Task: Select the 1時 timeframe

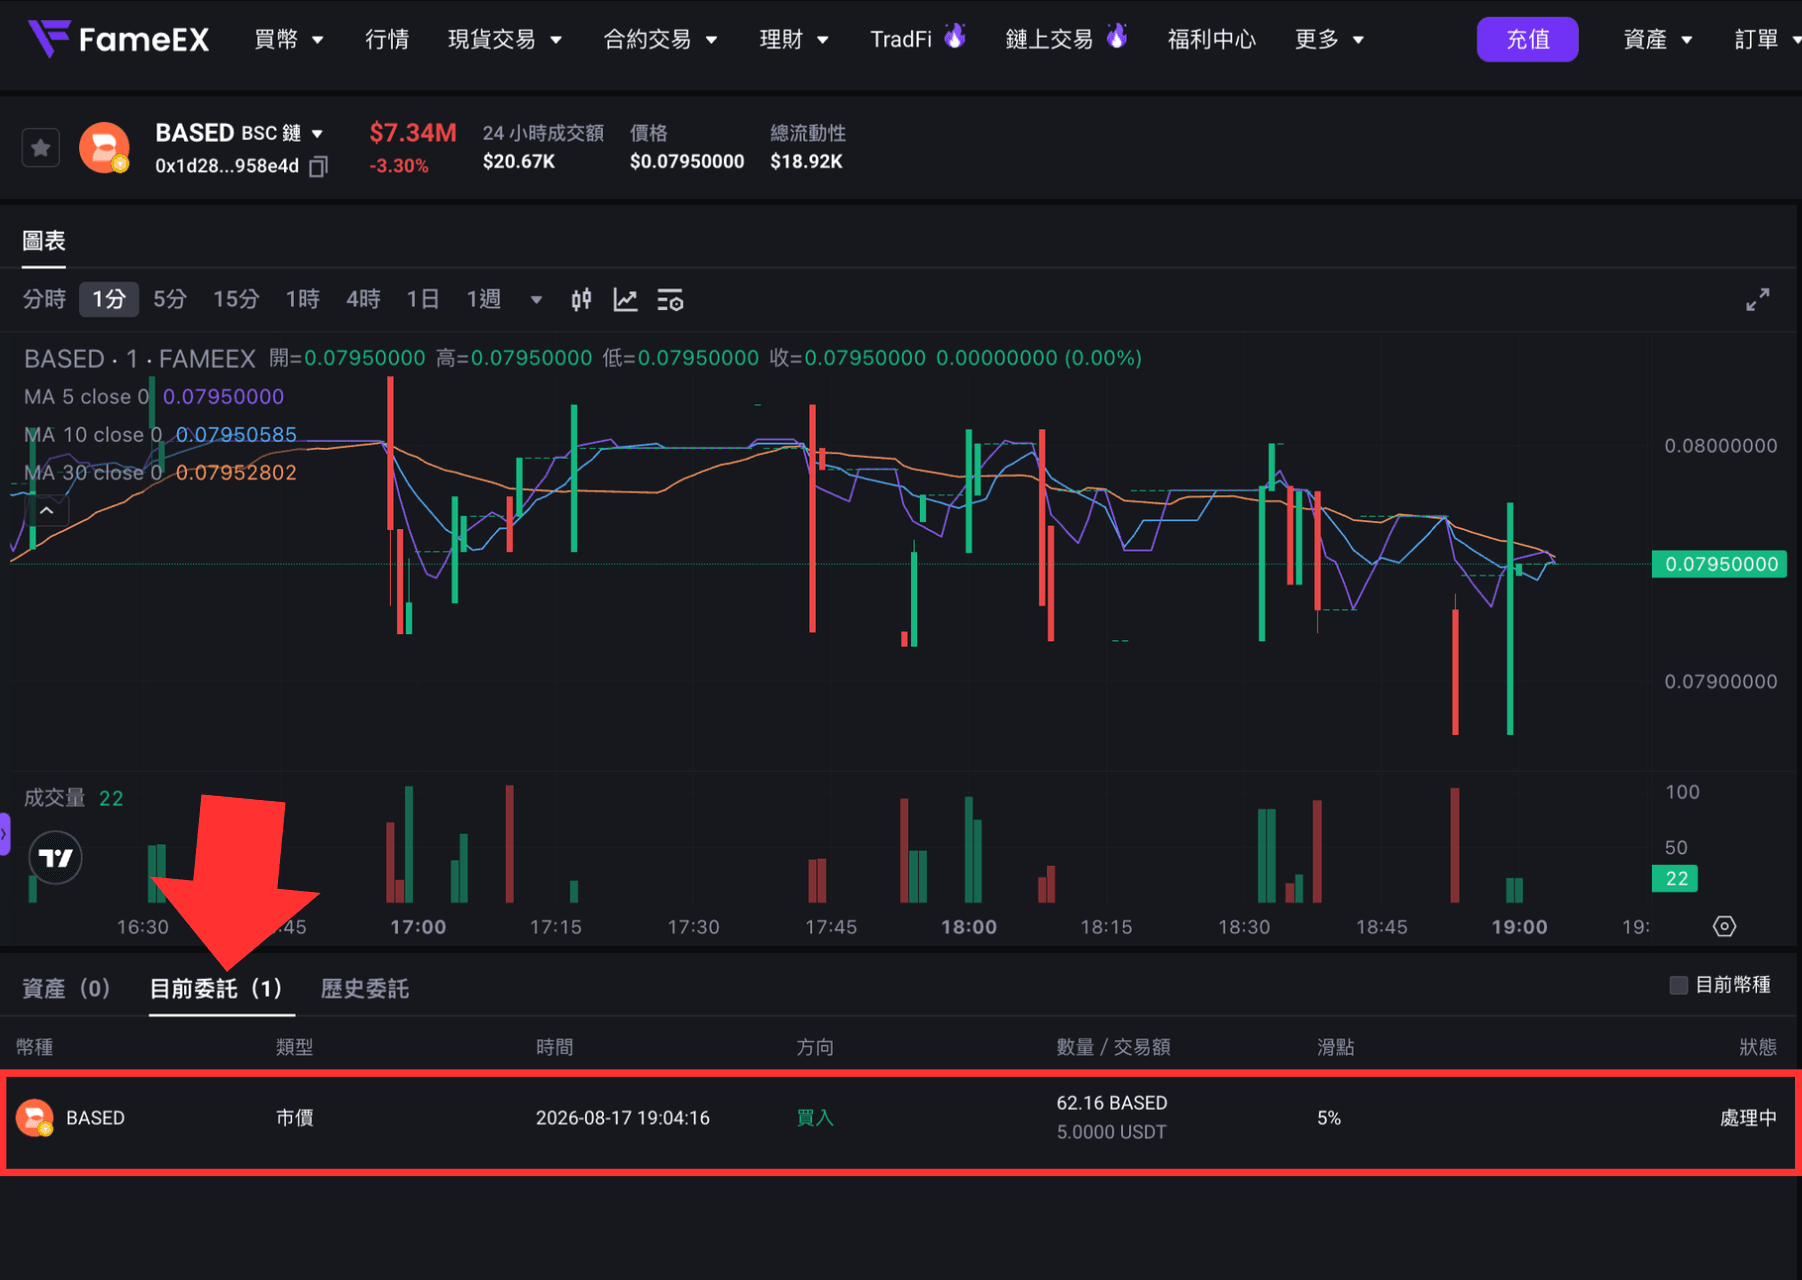Action: tap(302, 300)
